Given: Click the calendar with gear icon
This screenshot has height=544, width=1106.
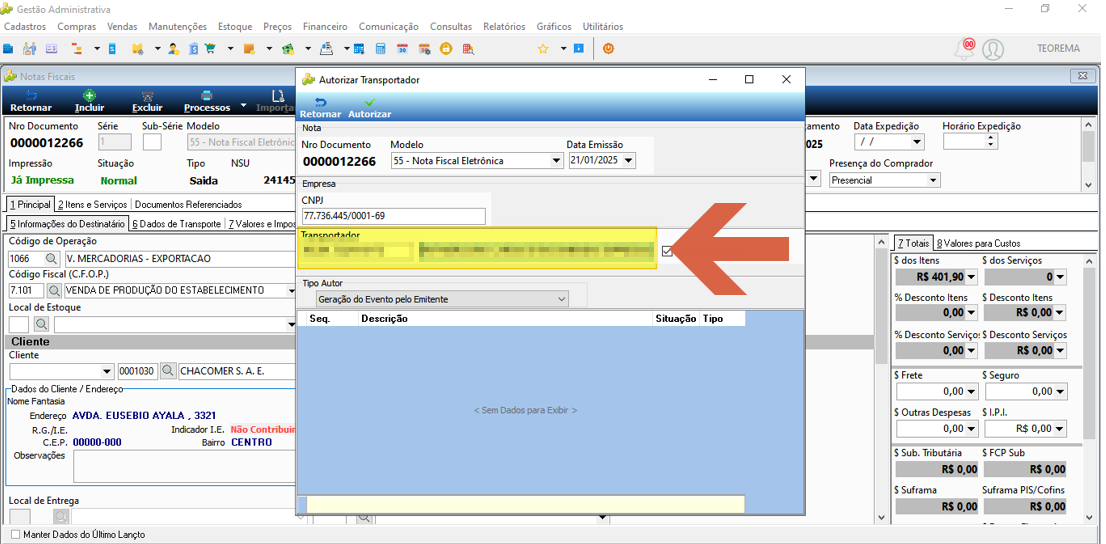Looking at the screenshot, I should coord(424,49).
